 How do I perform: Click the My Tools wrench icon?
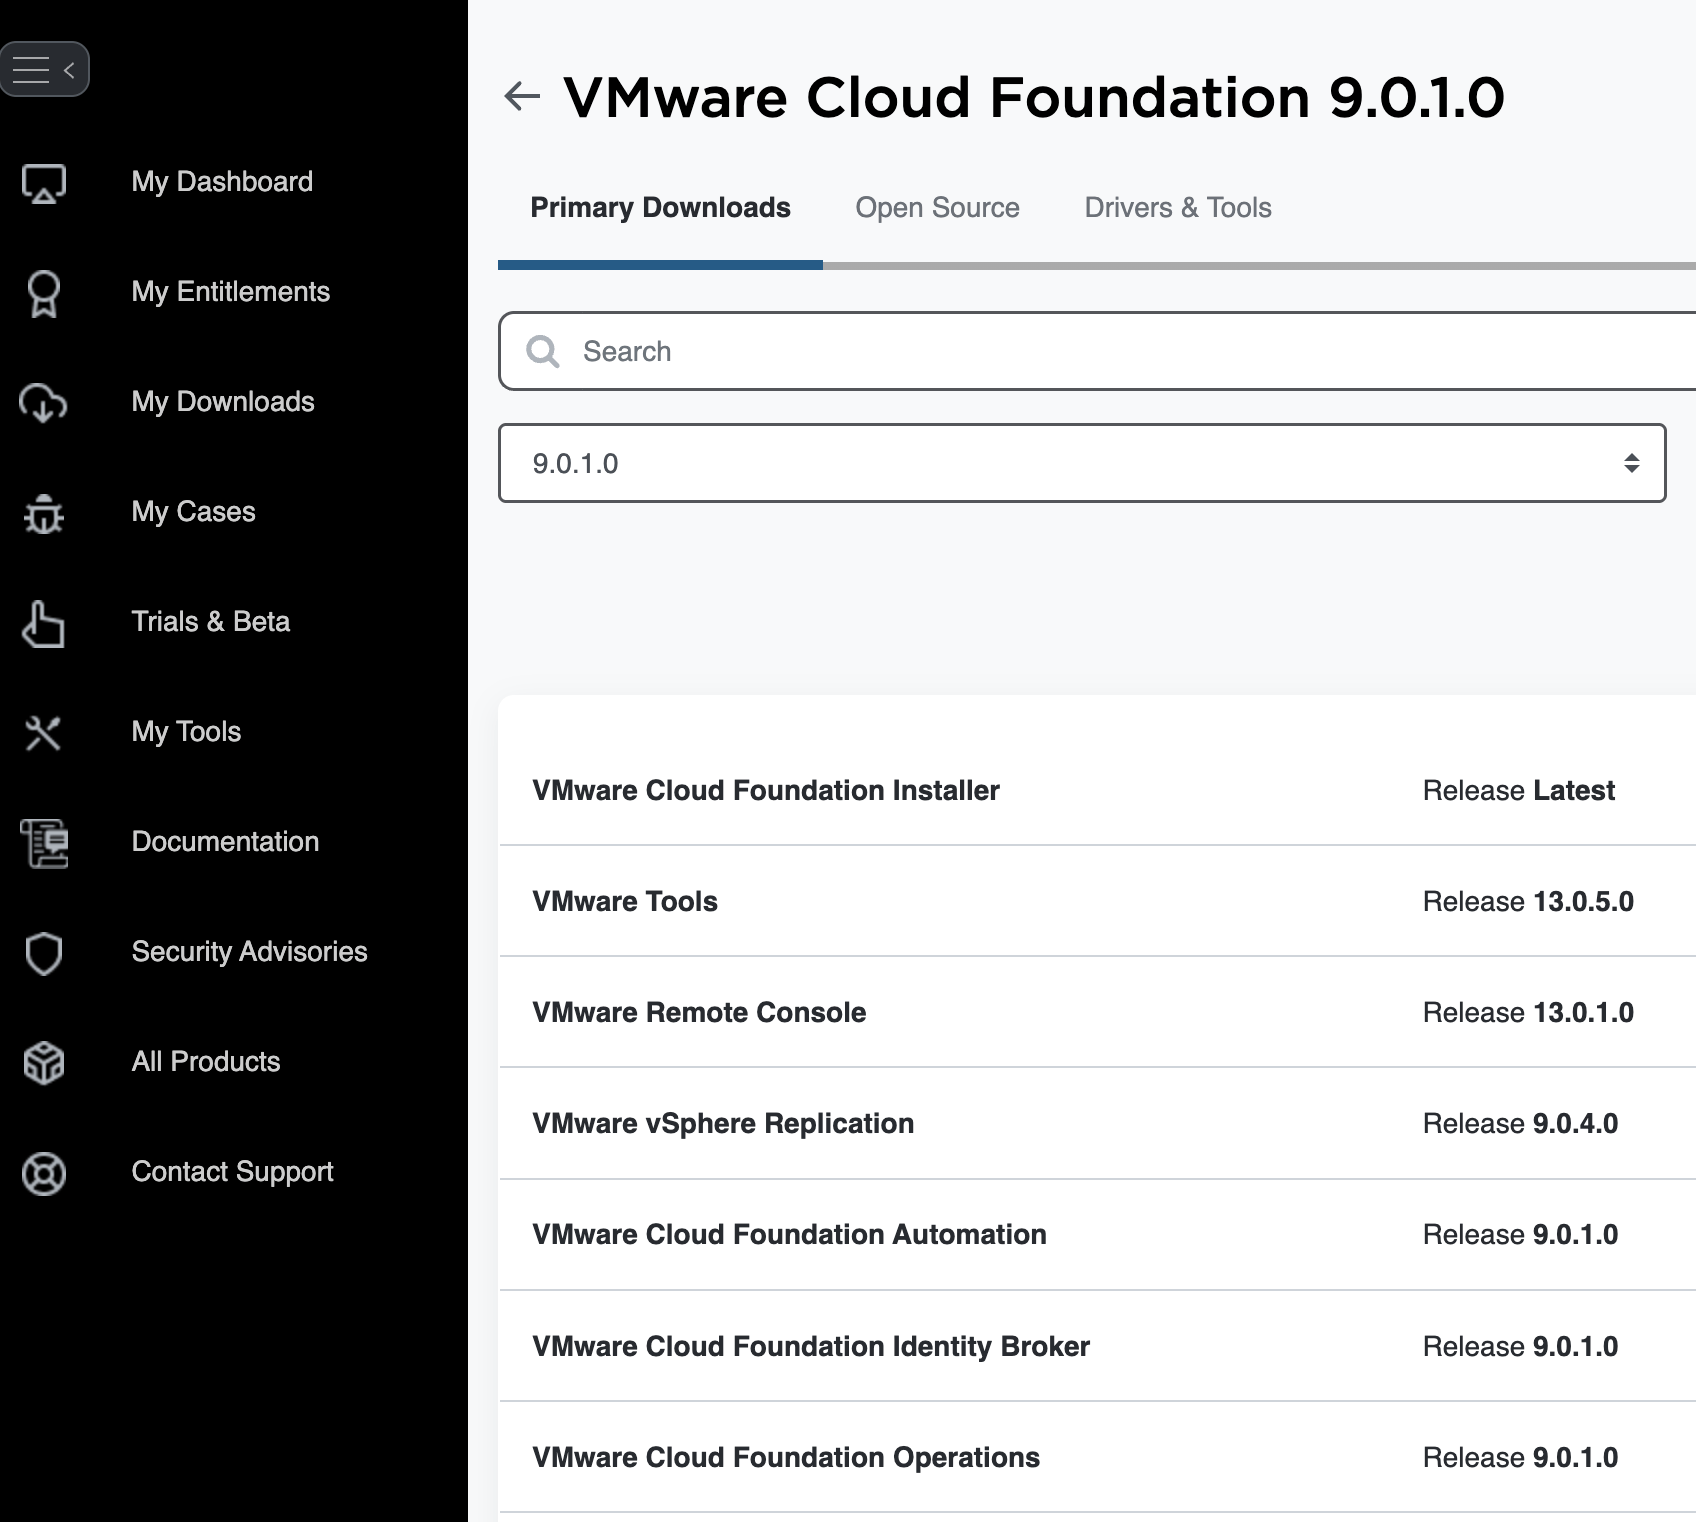pyautogui.click(x=44, y=733)
